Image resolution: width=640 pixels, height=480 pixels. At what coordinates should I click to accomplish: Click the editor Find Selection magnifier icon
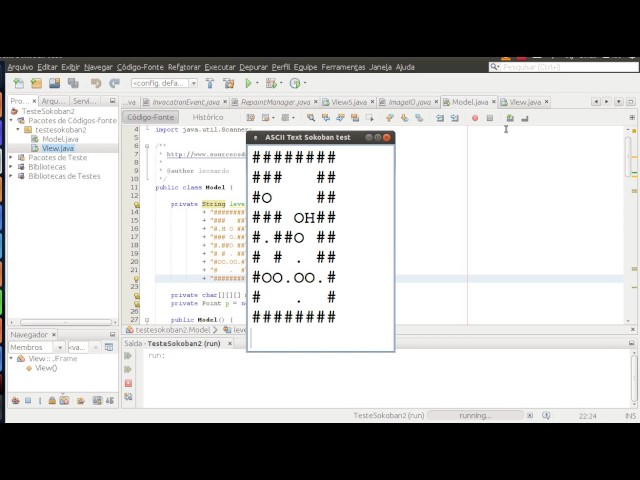311,118
